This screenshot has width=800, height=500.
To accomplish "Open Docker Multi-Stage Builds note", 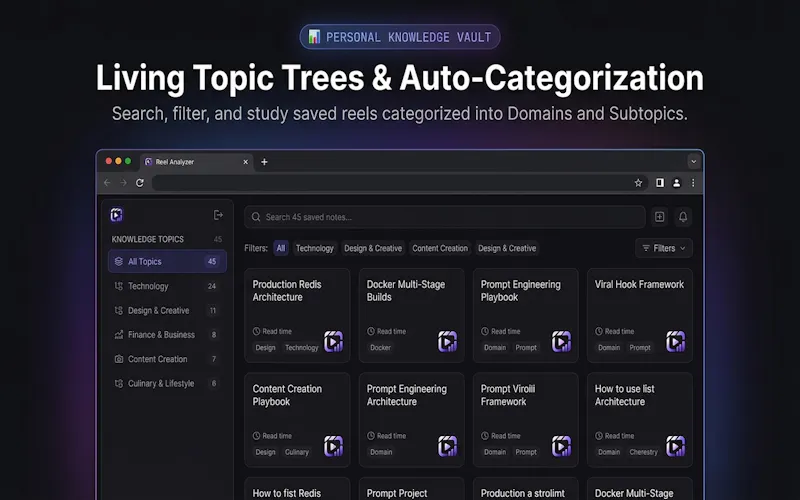I will [x=411, y=315].
